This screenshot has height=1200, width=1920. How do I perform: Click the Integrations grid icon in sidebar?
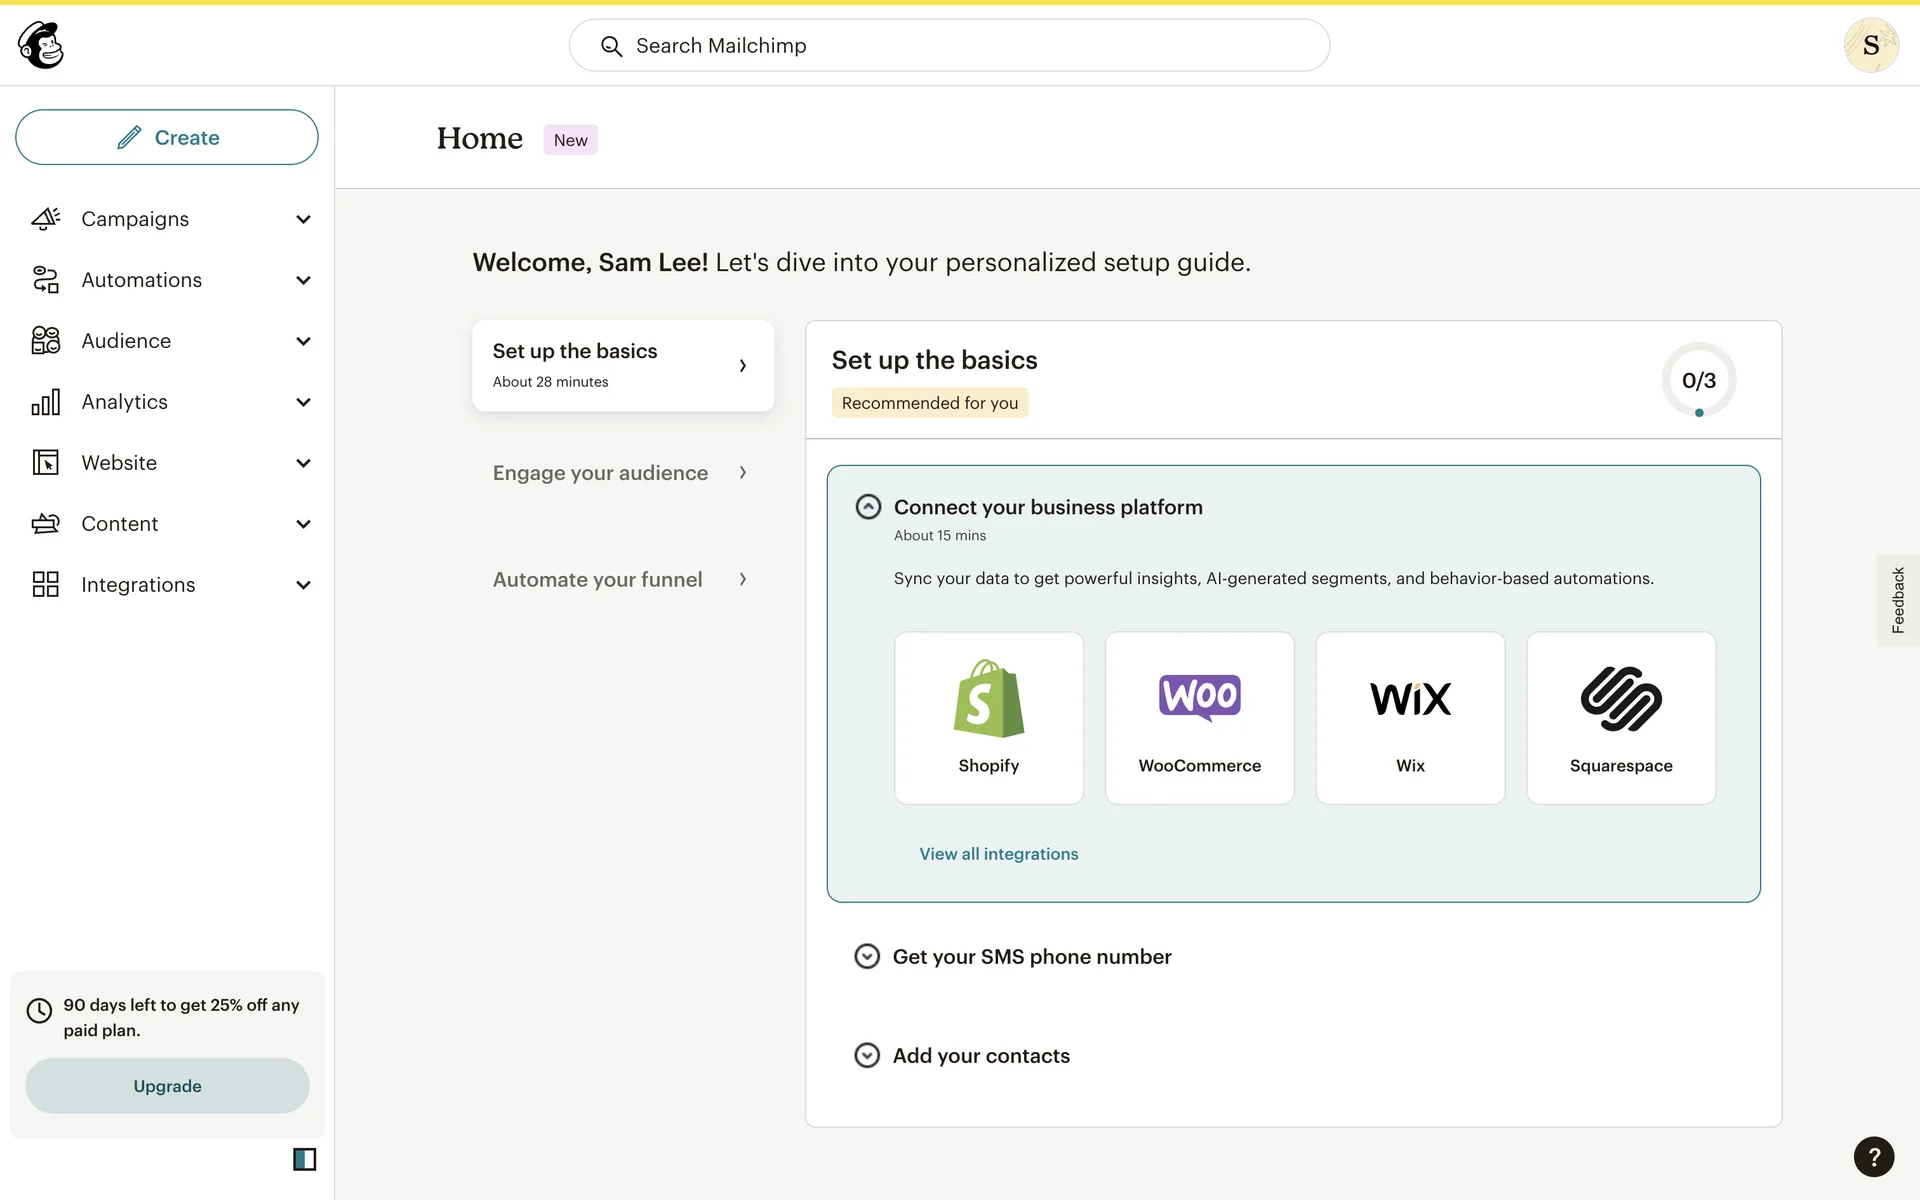pyautogui.click(x=46, y=584)
